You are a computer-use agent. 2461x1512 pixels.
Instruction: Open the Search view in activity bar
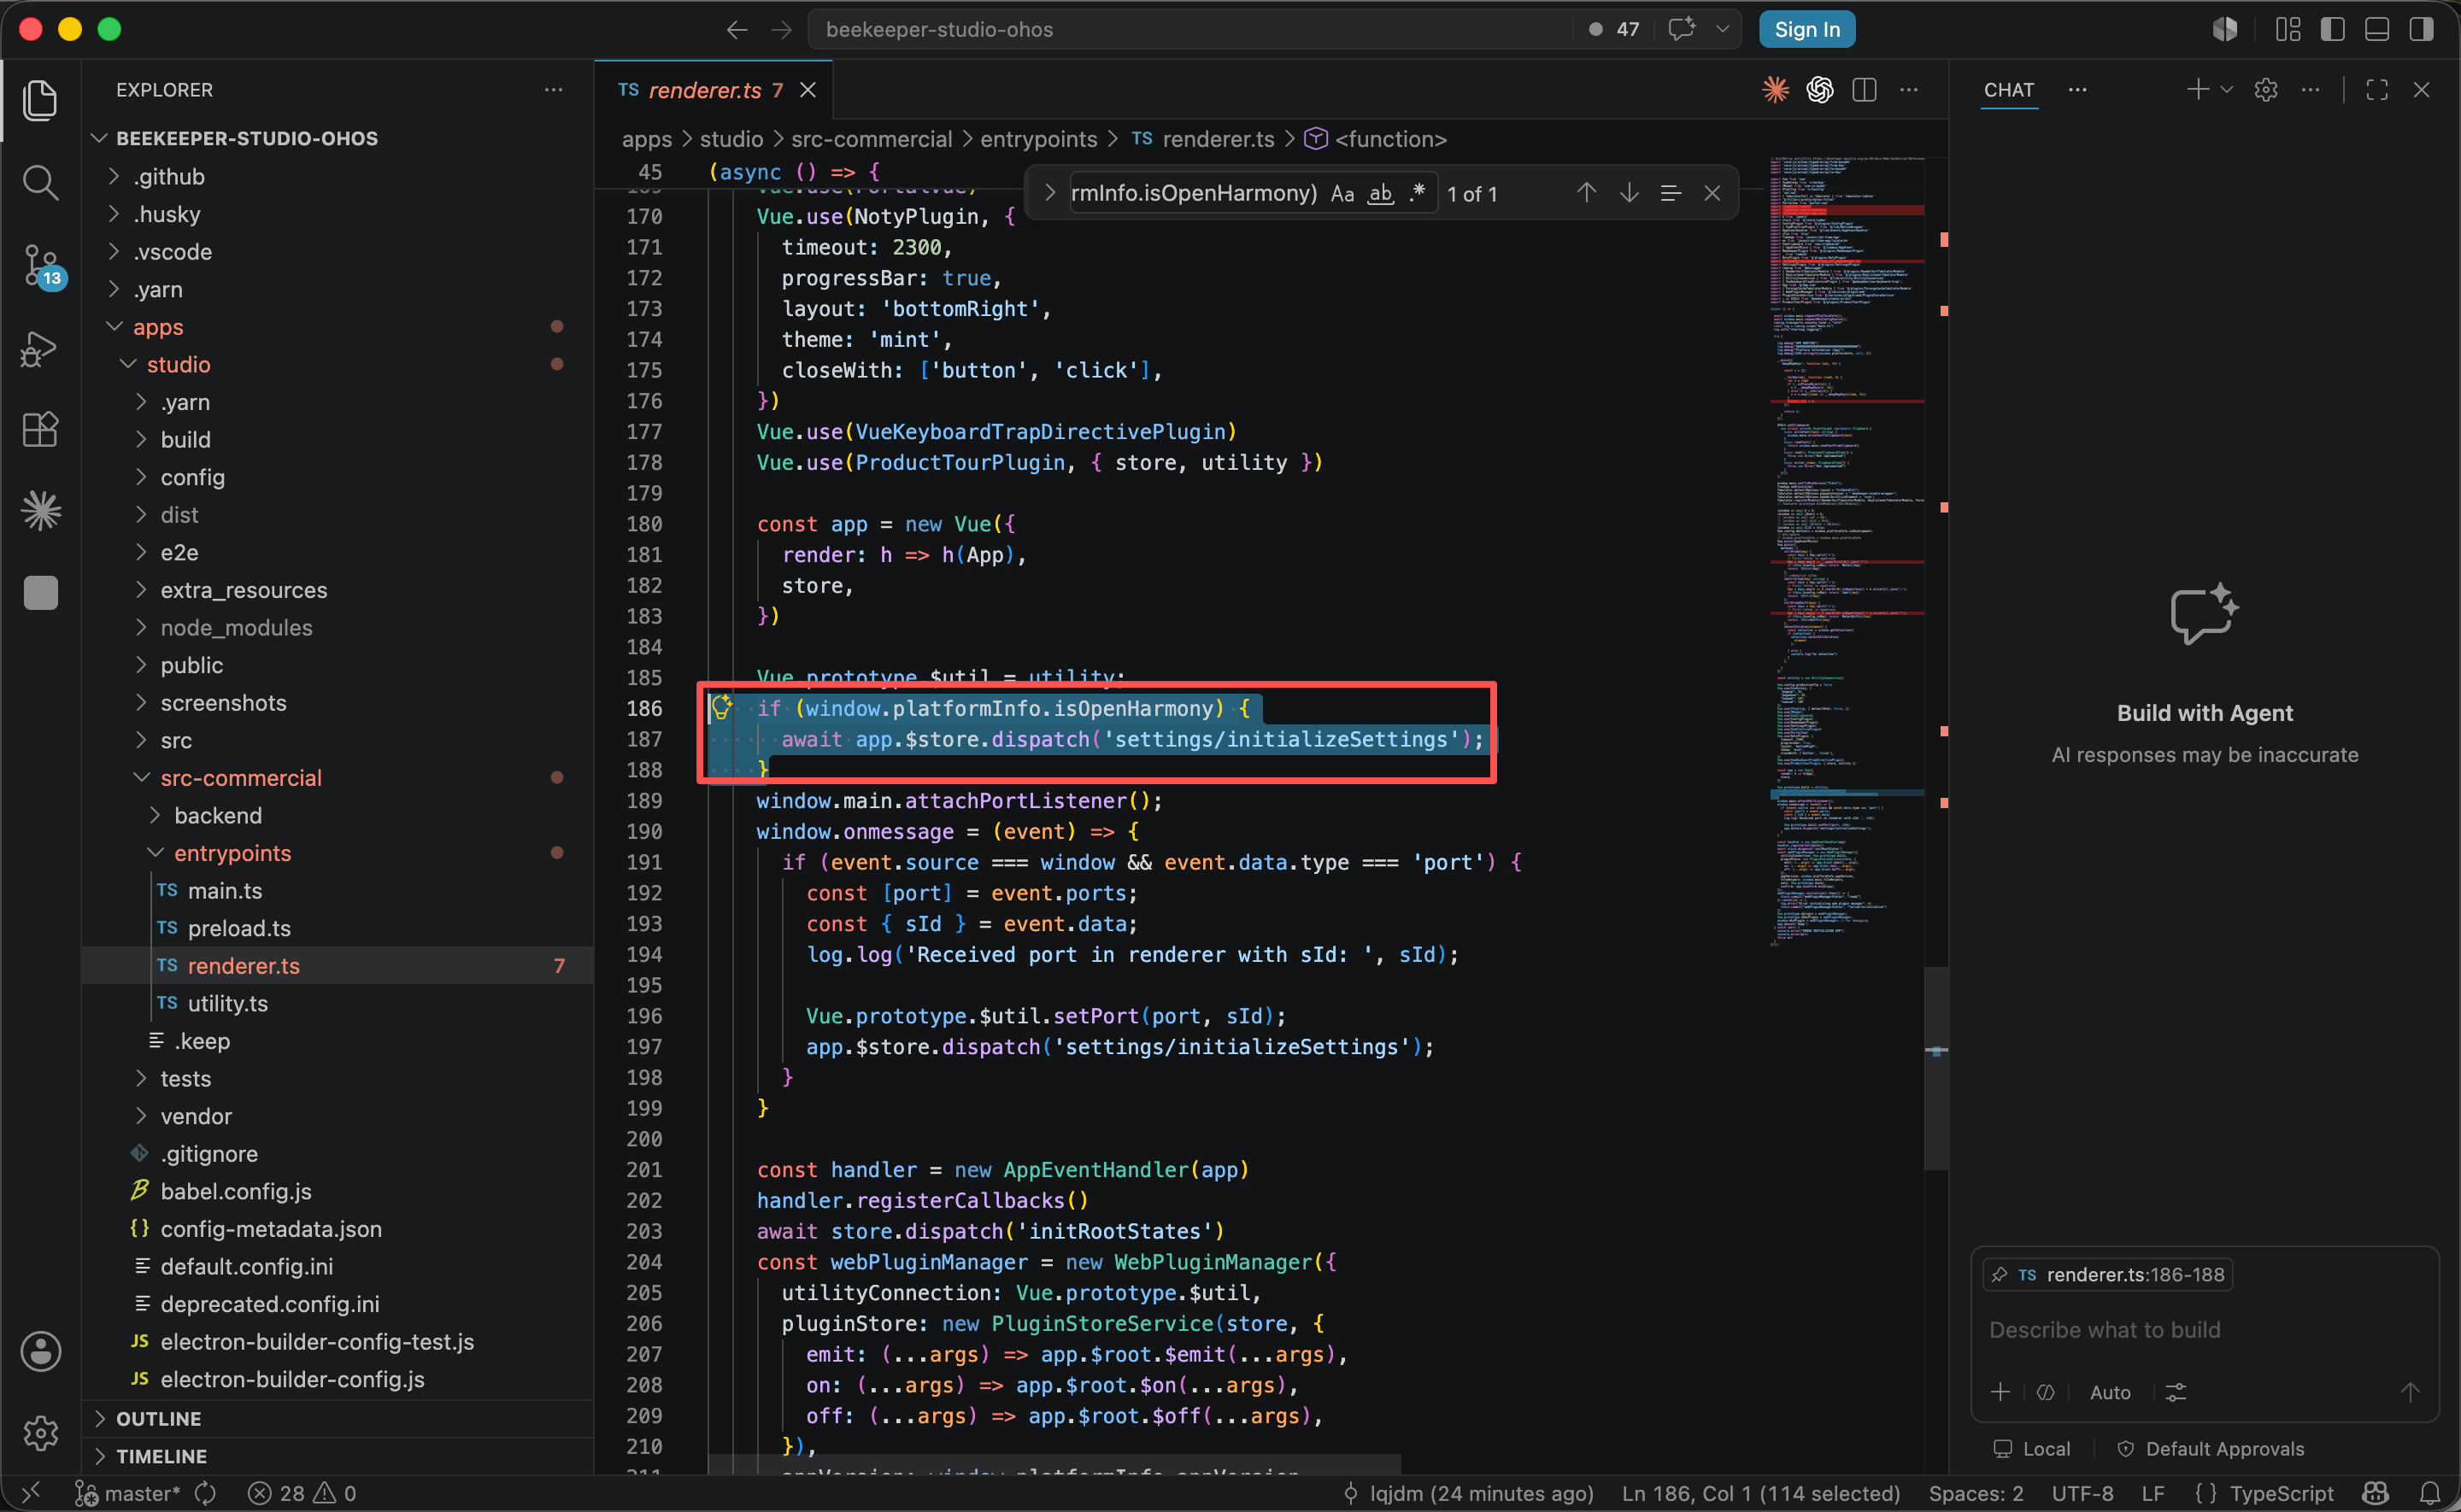pos(40,182)
